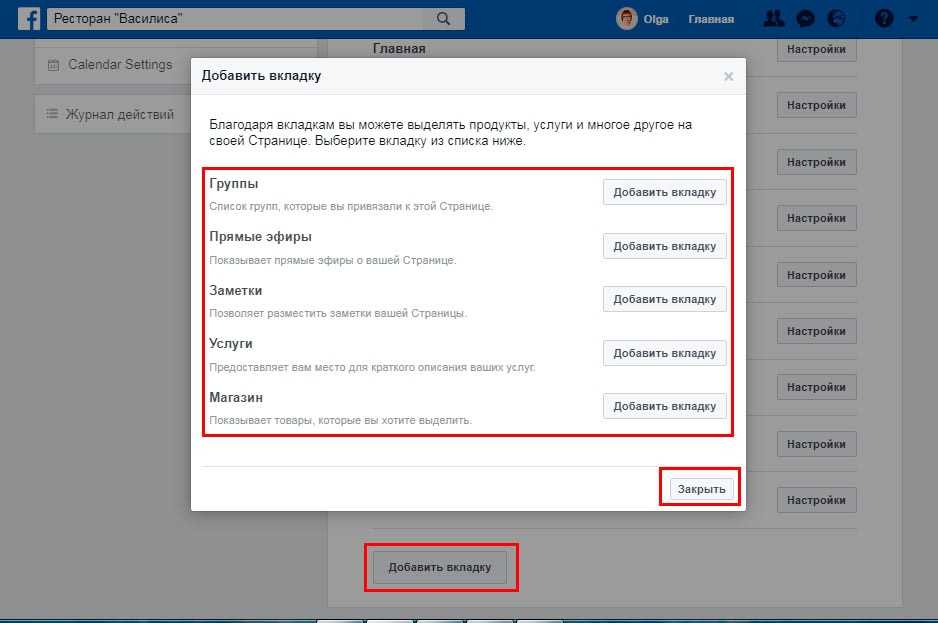Open the Messenger icon
Screen dimensions: 938x623
[x=805, y=19]
